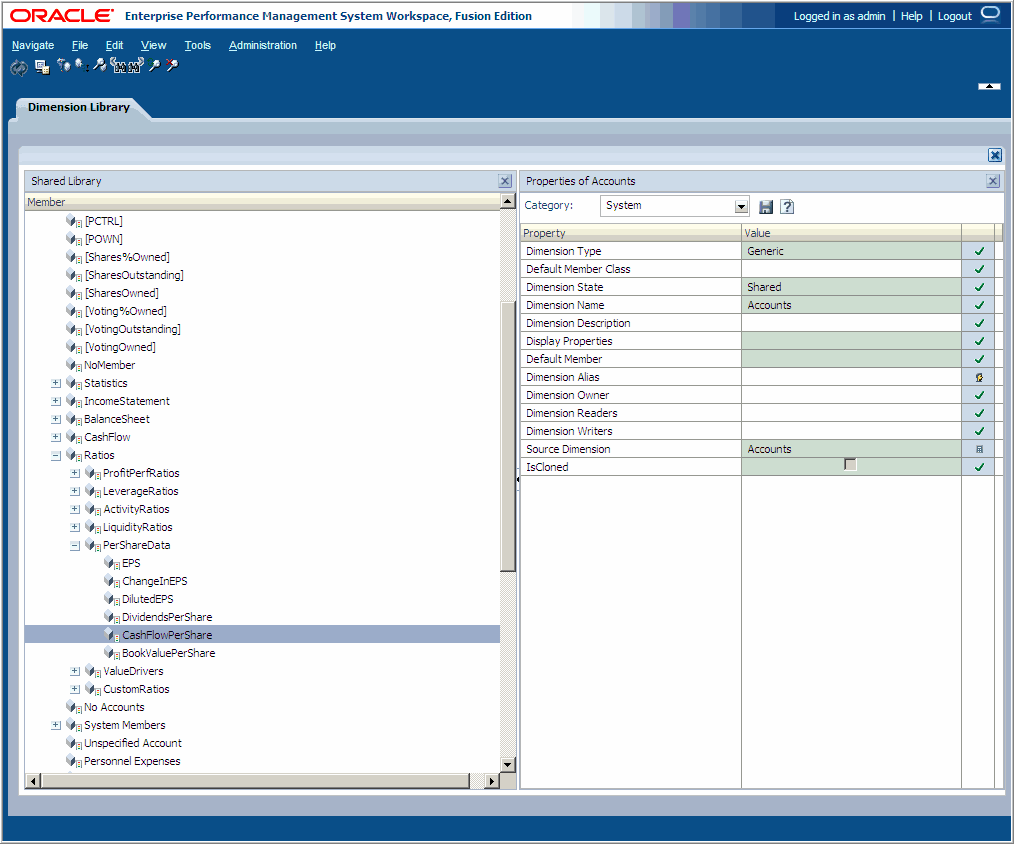The height and width of the screenshot is (844, 1014).
Task: Click the Filter Dimensions funnel icon
Action: coord(63,65)
